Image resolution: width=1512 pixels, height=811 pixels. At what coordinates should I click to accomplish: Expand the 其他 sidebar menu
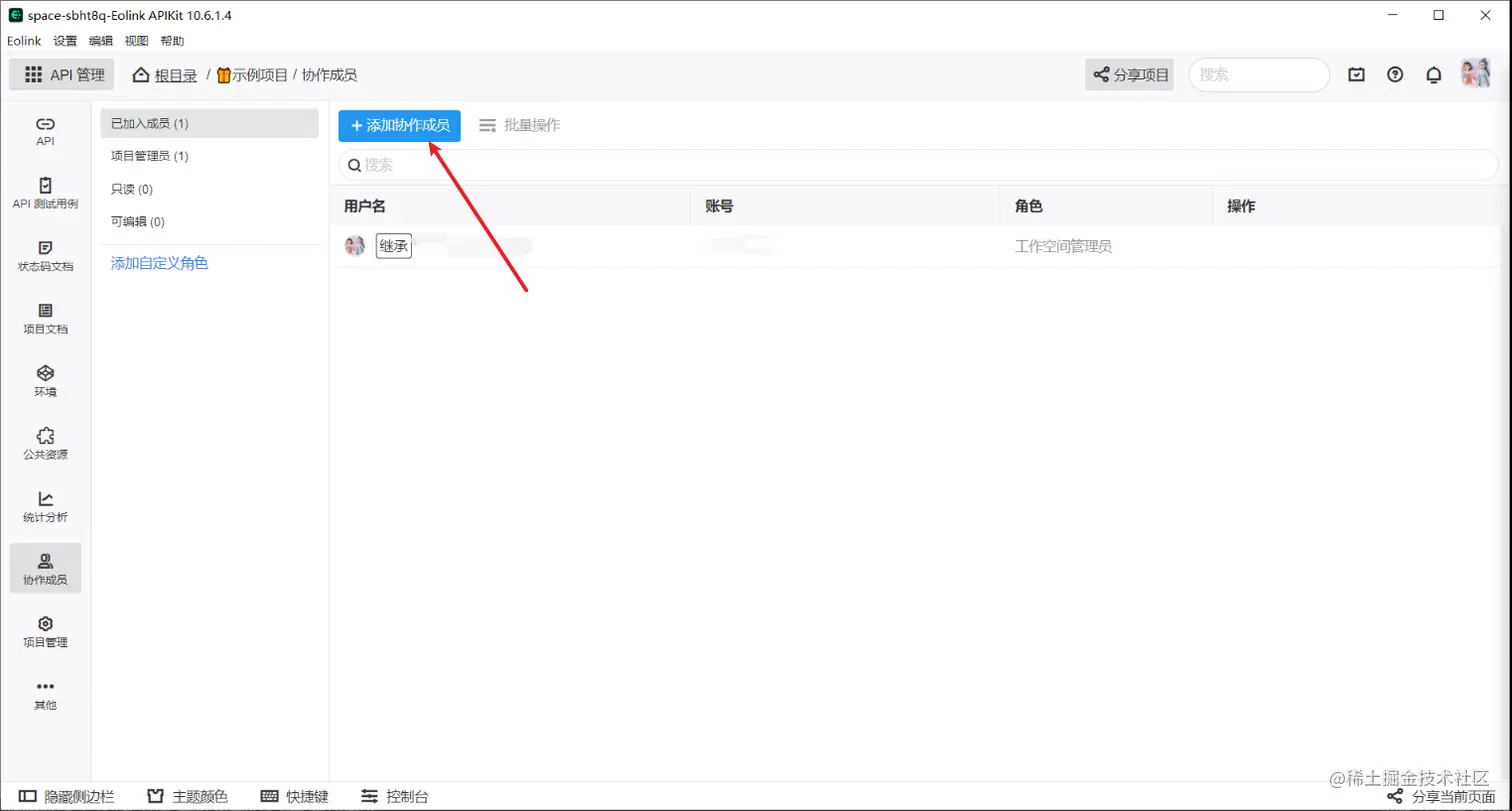pyautogui.click(x=44, y=694)
